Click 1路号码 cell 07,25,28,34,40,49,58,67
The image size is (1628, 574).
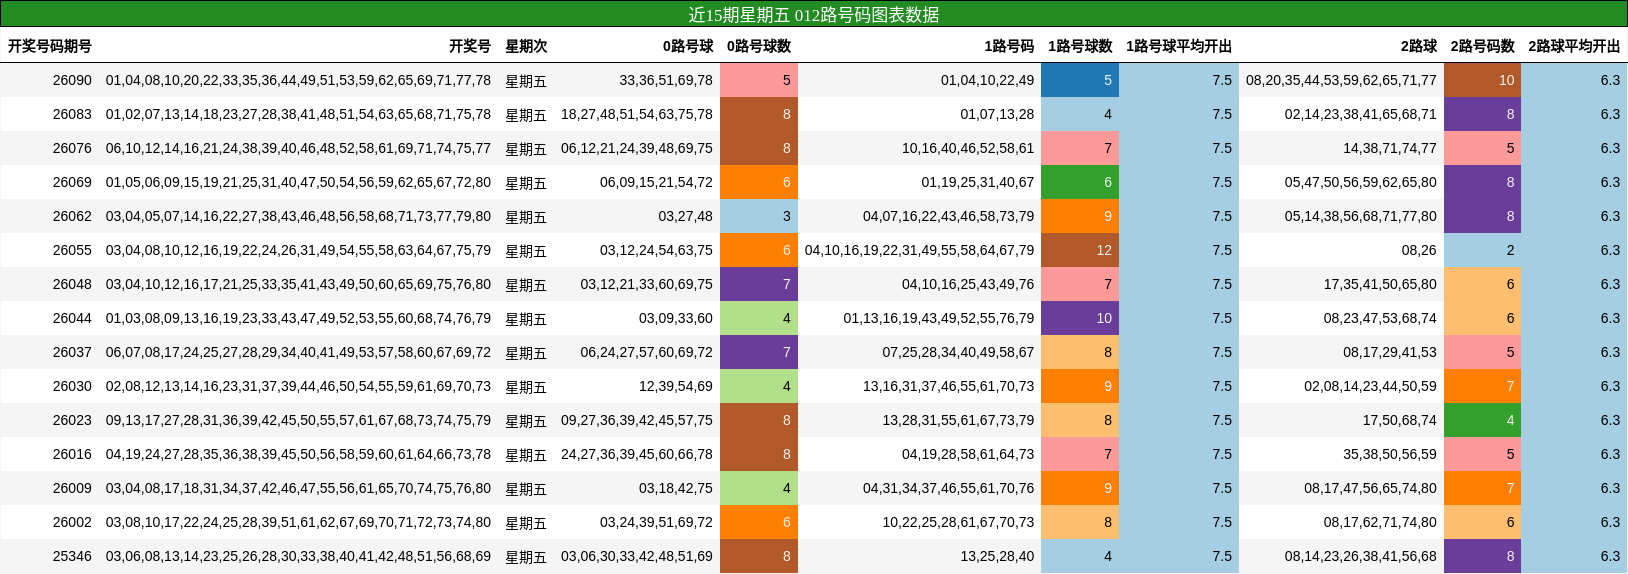click(958, 352)
